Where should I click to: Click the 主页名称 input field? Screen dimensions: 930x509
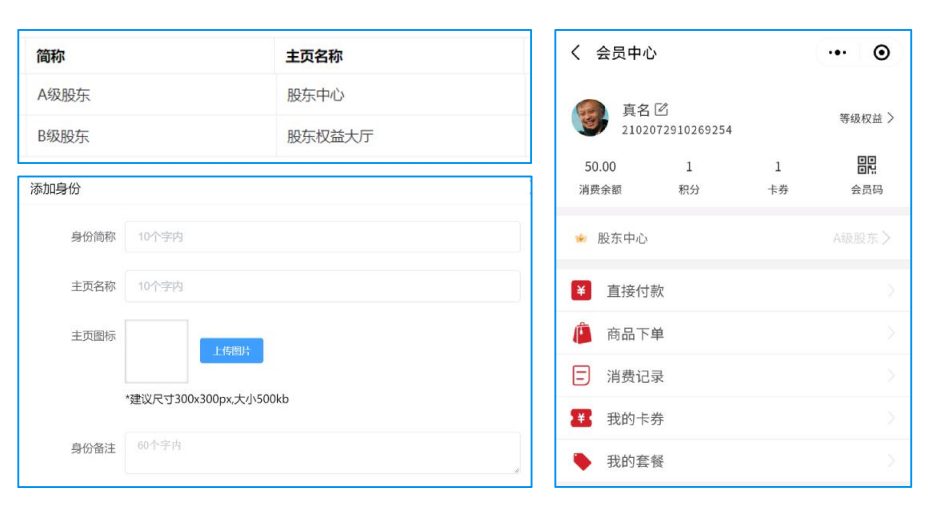[x=322, y=286]
